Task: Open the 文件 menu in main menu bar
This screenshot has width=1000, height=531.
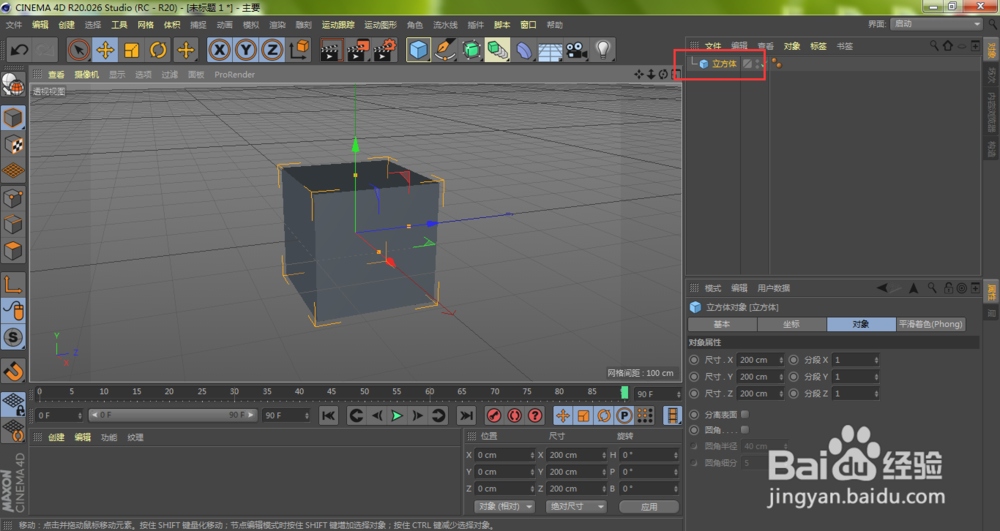Action: pyautogui.click(x=13, y=25)
